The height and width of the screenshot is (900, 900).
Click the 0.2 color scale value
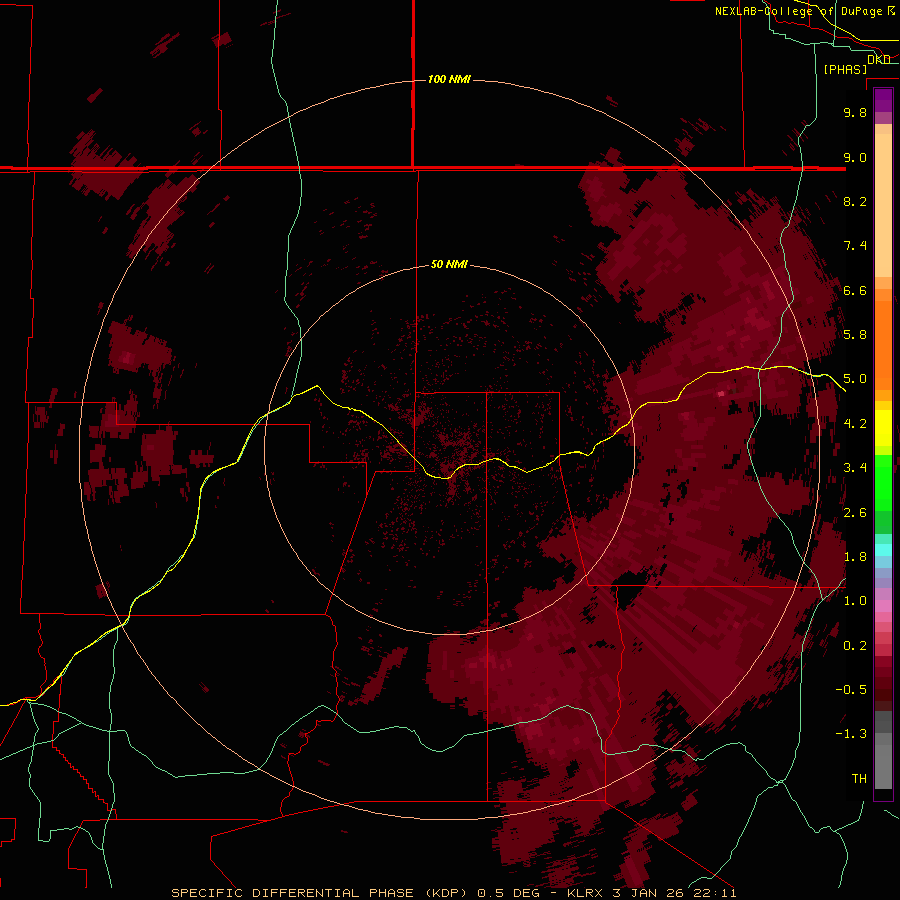[855, 646]
